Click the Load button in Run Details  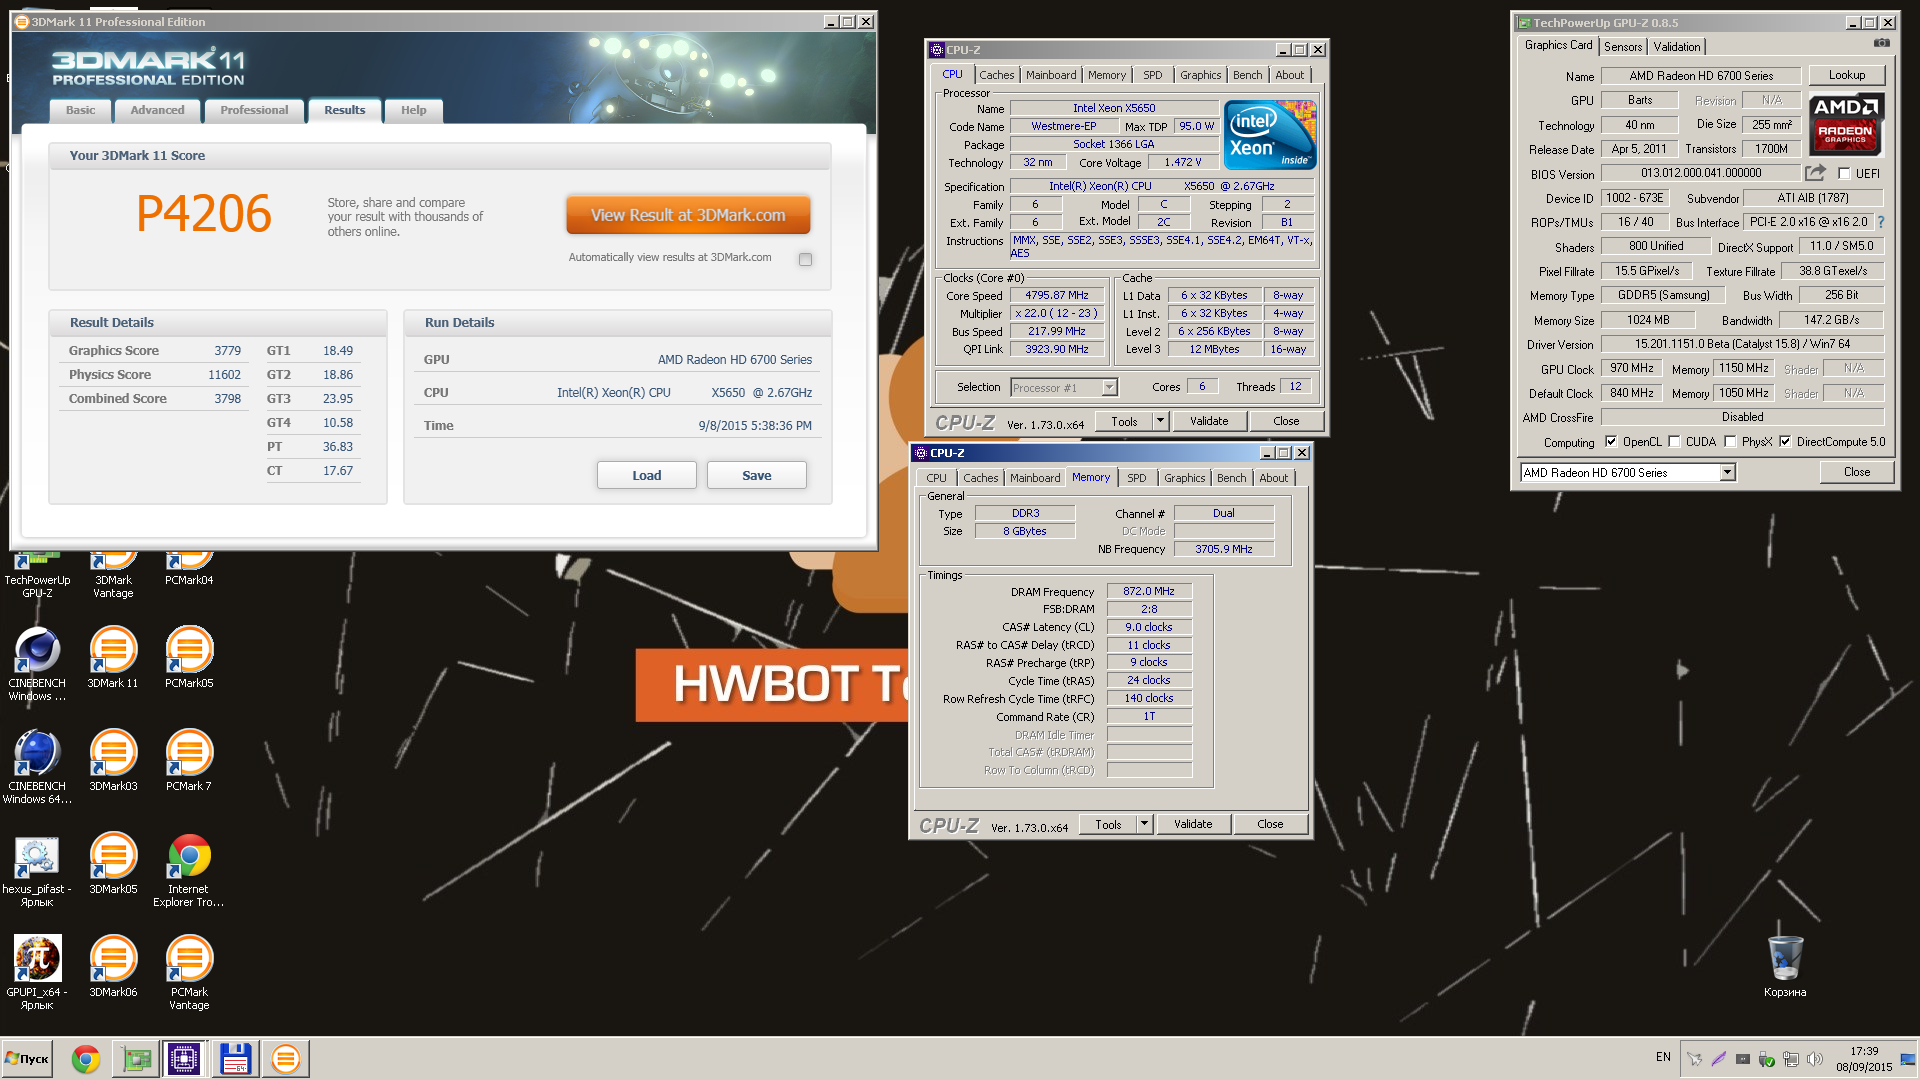(647, 475)
